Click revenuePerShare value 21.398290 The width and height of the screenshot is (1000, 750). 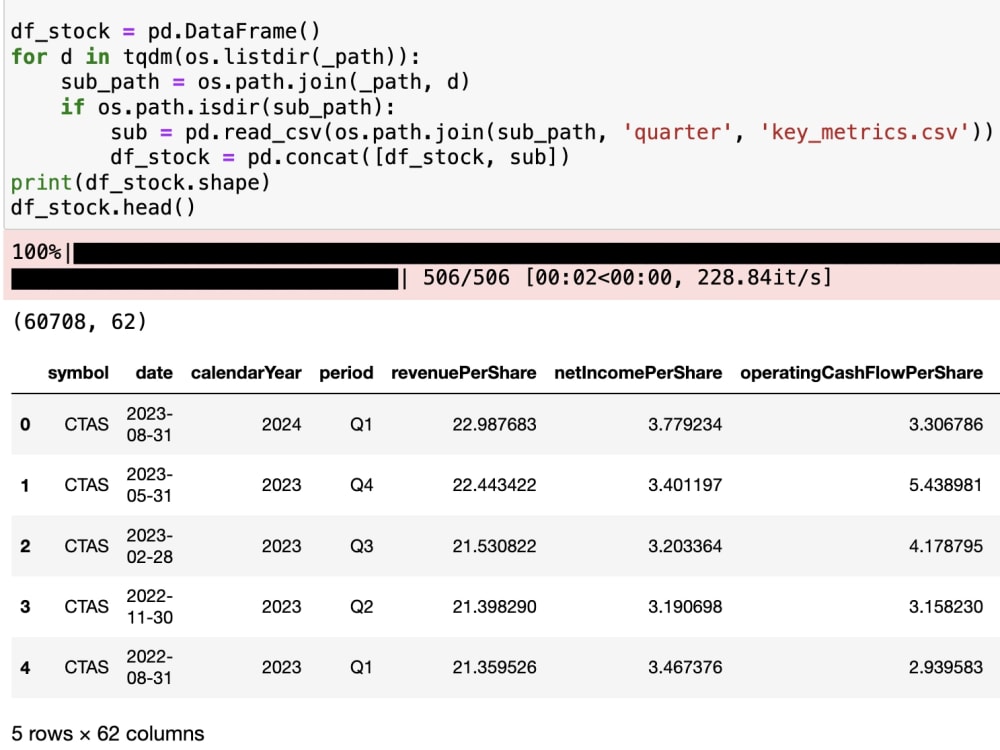point(494,607)
